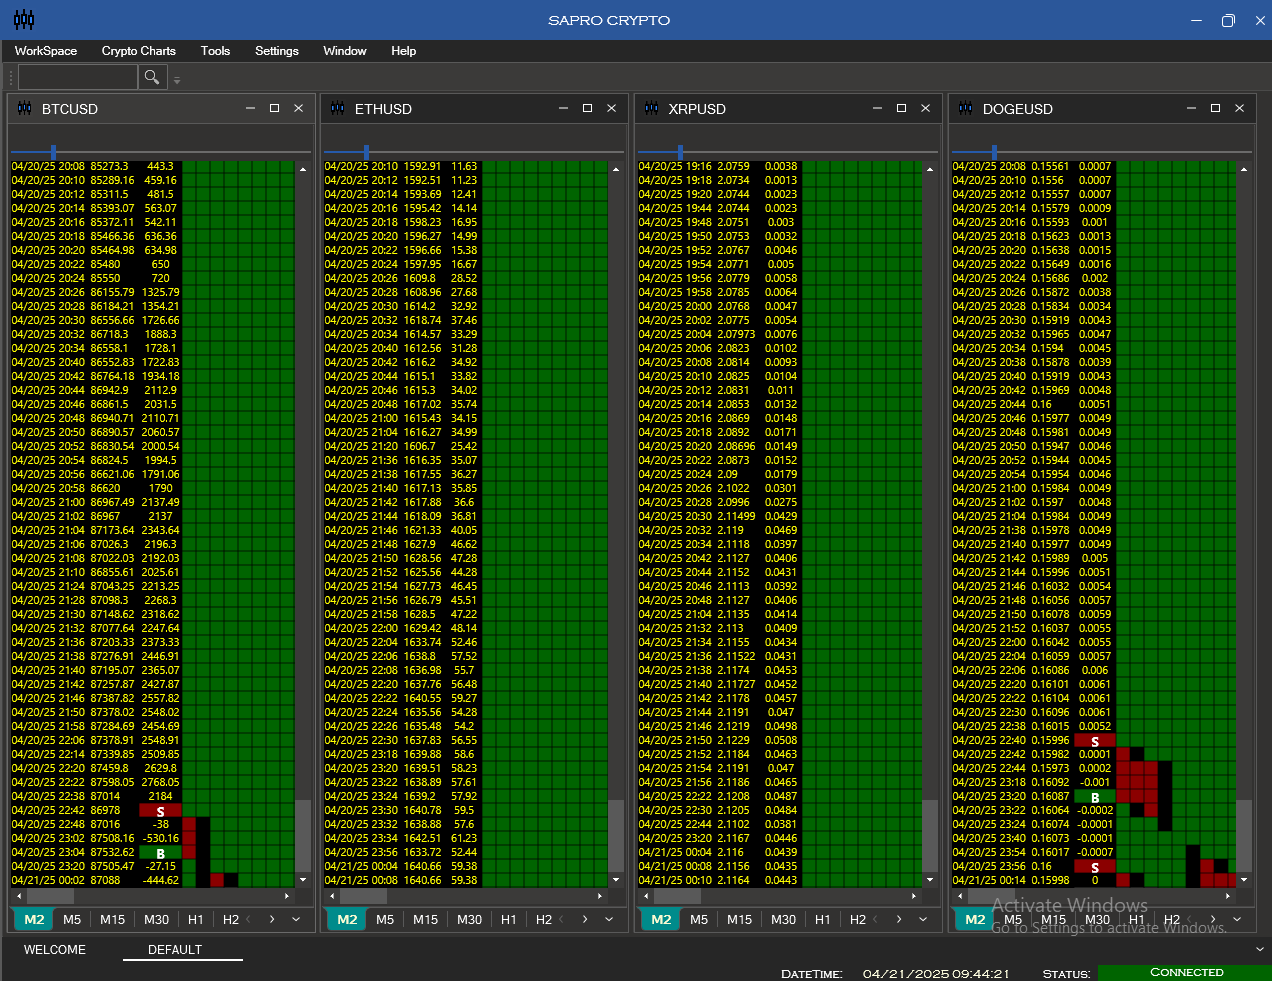The image size is (1272, 981).
Task: Switch to the WELCOME workspace tab
Action: [55, 950]
